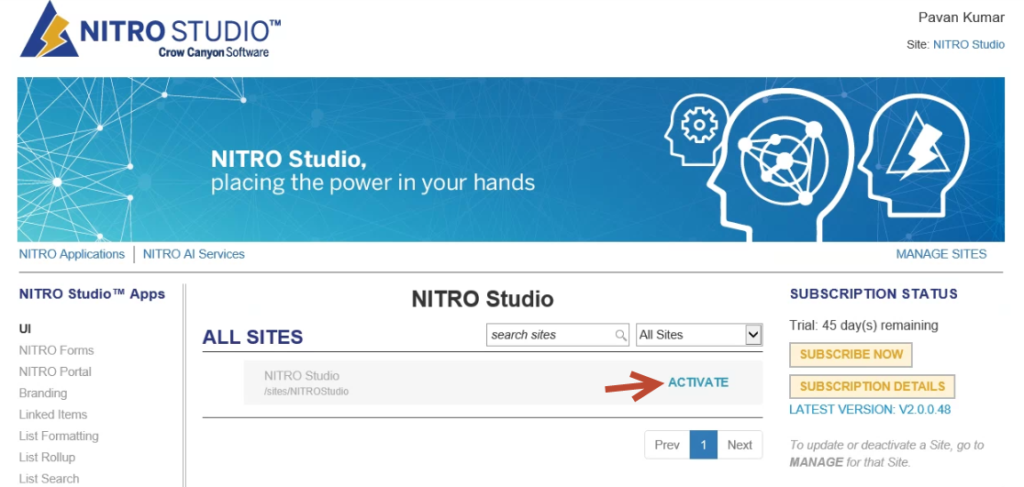Click the NITRO Studio site link in header
Viewport: 1024px width, 487px height.
[x=968, y=45]
